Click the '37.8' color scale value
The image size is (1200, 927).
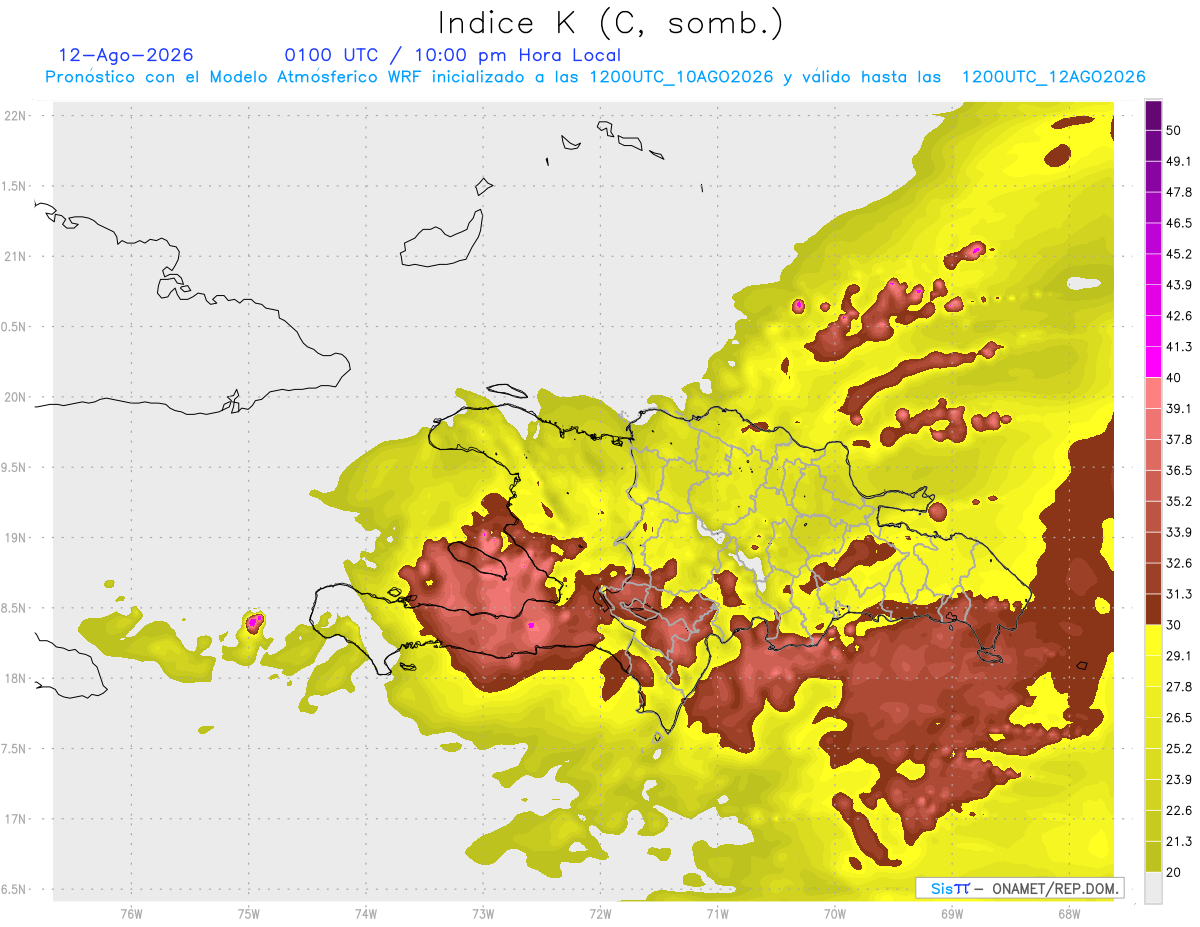pos(1178,440)
